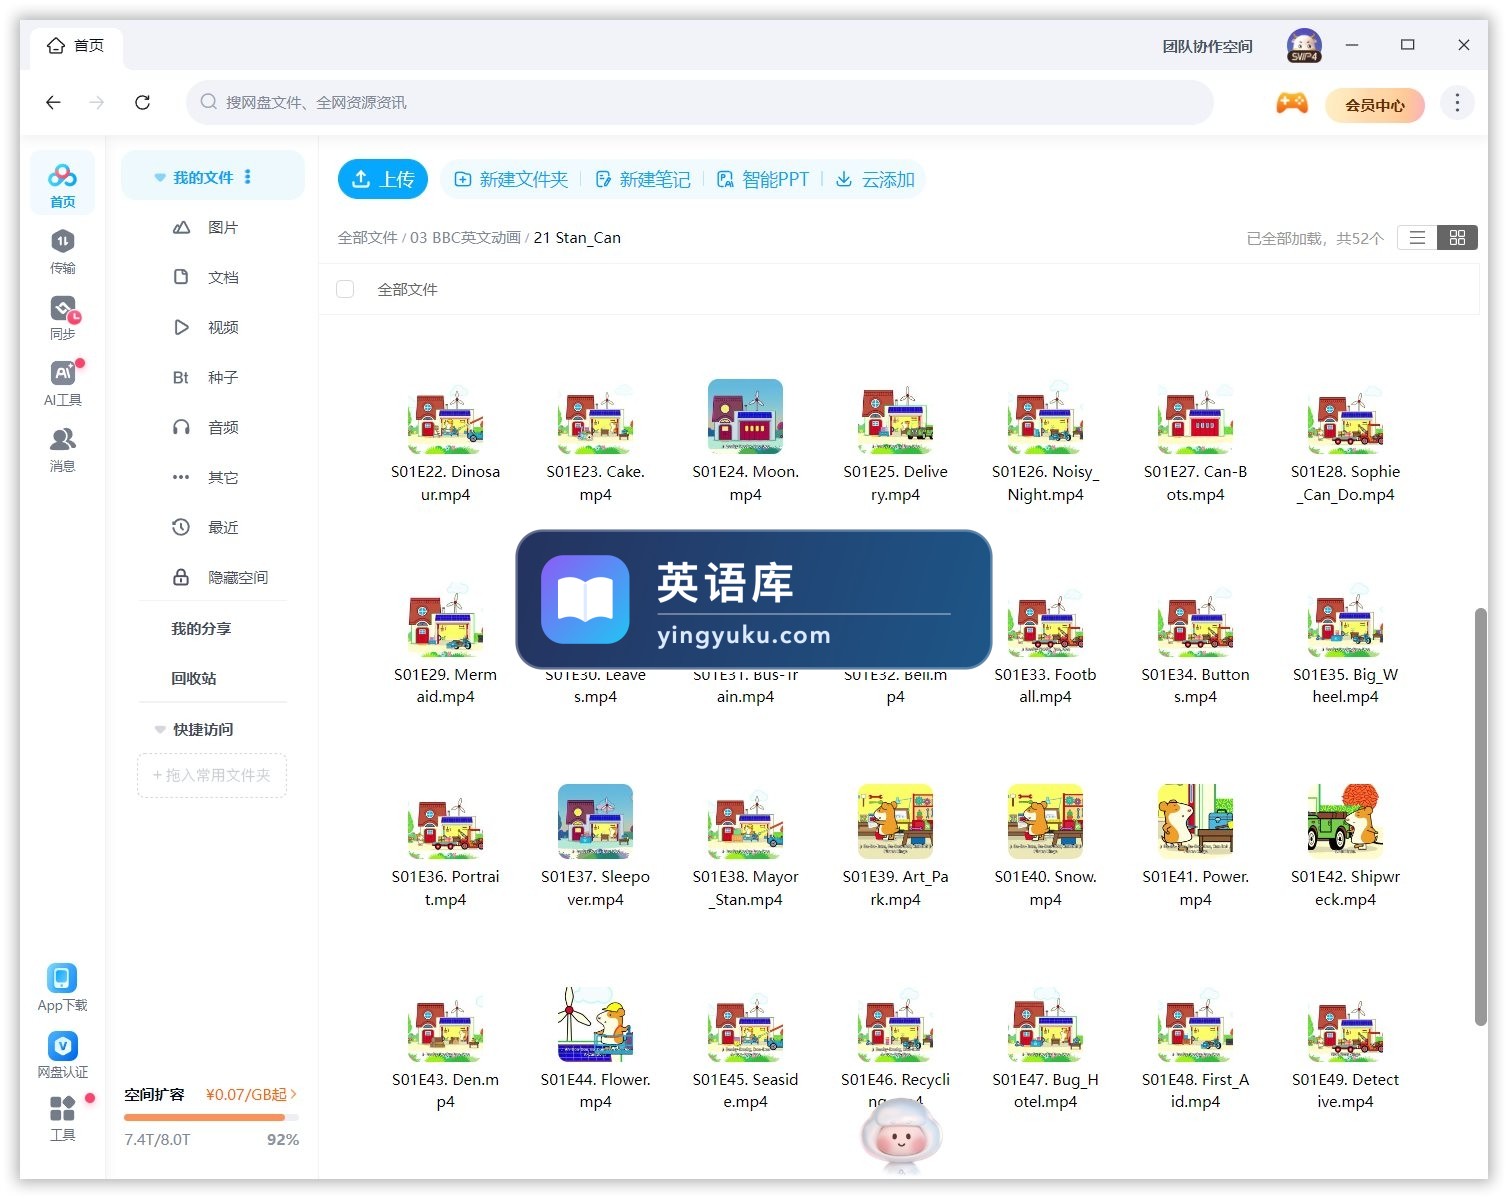Select S01E24. Moon.mp4 thumbnail

click(745, 417)
